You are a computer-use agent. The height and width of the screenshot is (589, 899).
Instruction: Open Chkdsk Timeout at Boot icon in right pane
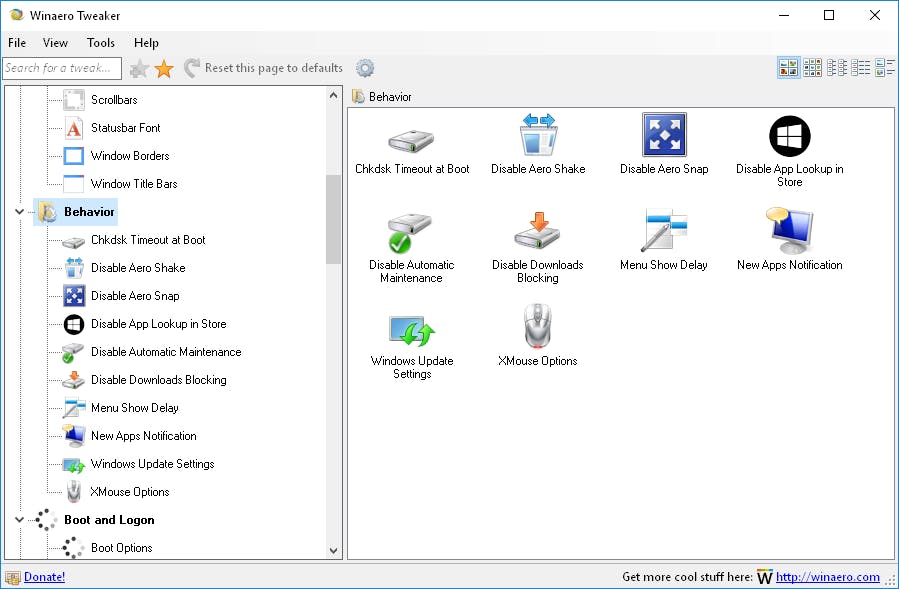412,141
